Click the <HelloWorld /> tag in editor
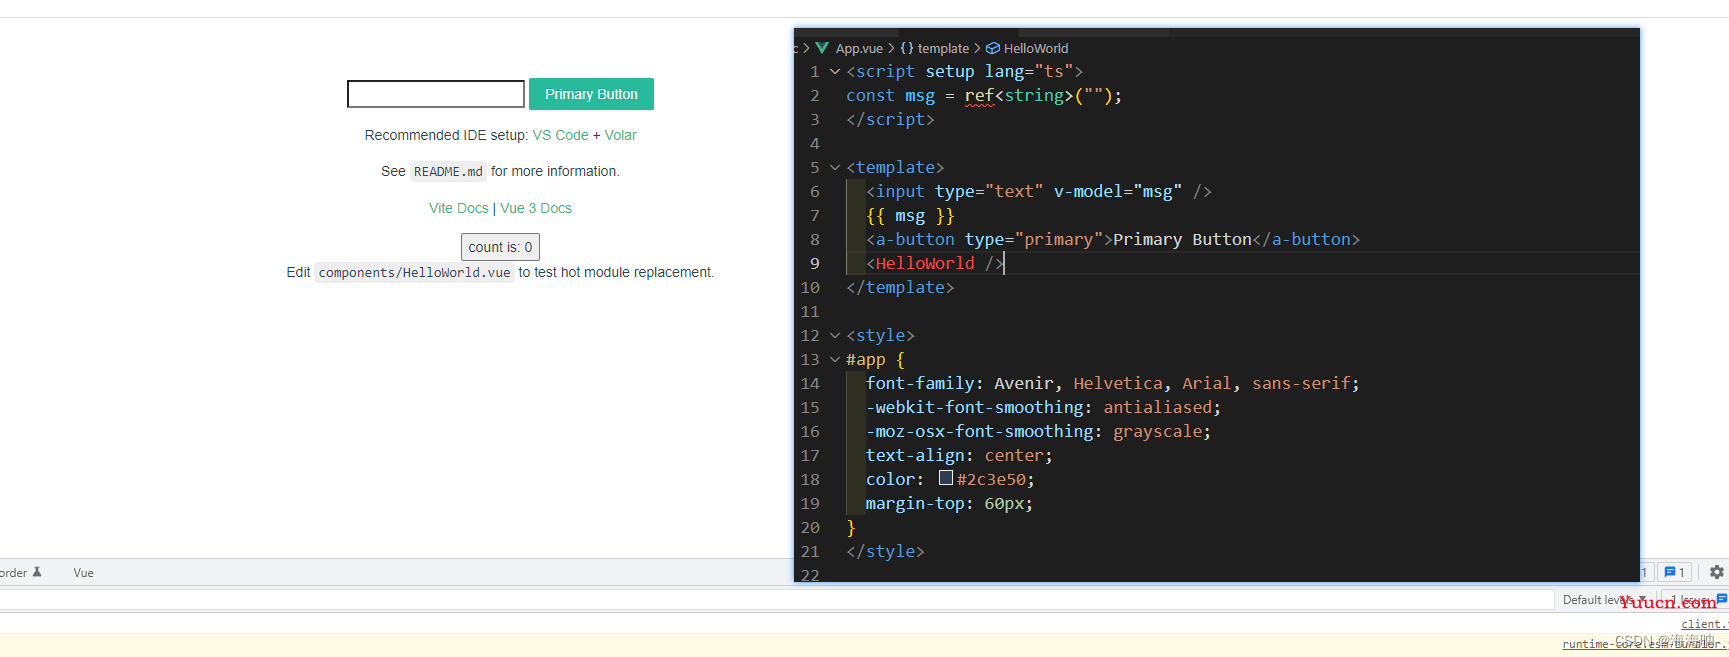 [934, 263]
